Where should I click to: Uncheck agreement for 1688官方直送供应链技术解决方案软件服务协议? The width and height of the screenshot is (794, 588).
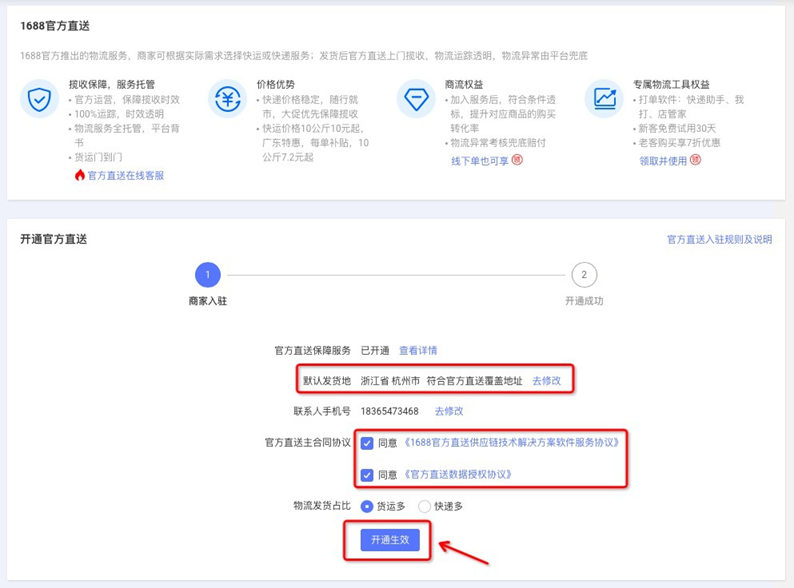367,443
